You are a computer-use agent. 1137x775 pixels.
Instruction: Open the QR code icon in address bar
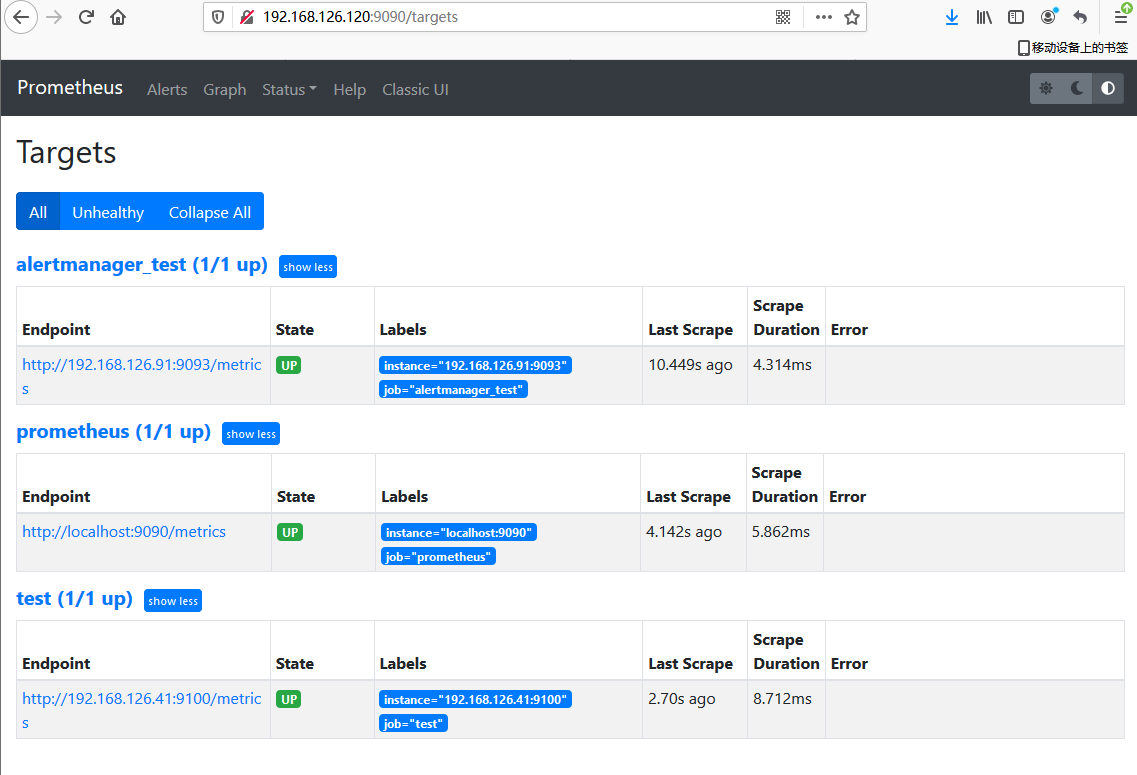coord(783,17)
